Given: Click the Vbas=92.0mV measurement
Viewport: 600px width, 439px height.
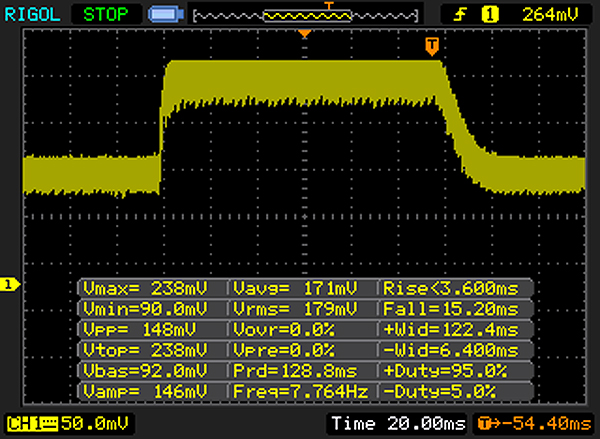Looking at the screenshot, I should click(145, 371).
